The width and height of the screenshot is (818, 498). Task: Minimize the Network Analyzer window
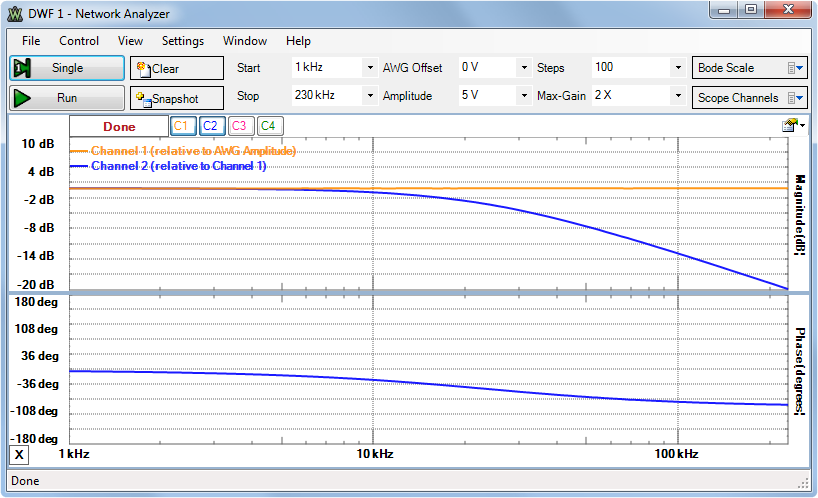tap(724, 10)
